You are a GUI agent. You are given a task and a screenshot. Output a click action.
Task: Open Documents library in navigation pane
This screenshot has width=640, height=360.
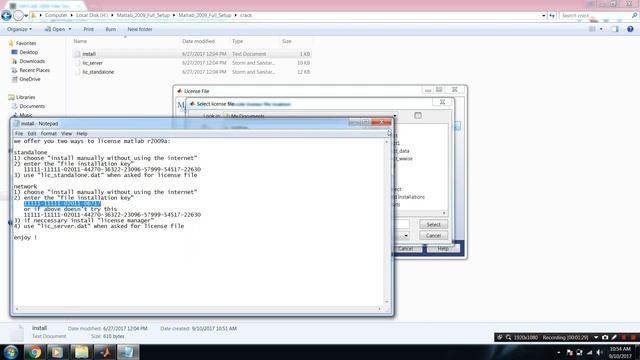click(x=32, y=106)
